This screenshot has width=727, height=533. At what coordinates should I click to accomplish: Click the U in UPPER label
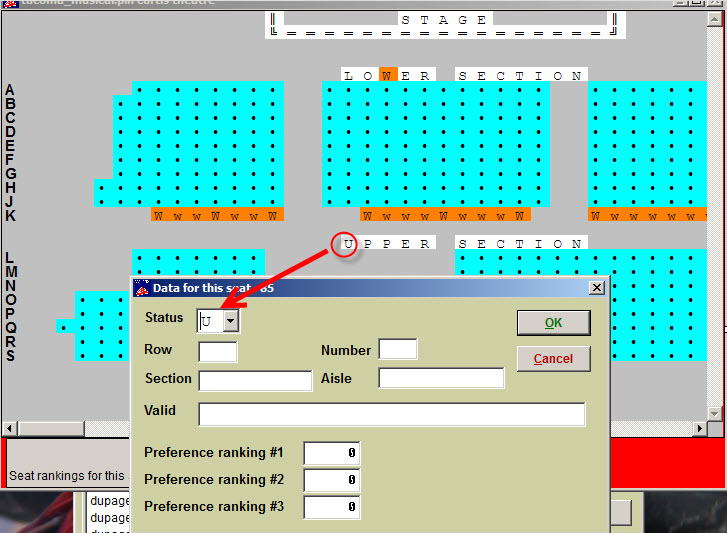click(348, 244)
